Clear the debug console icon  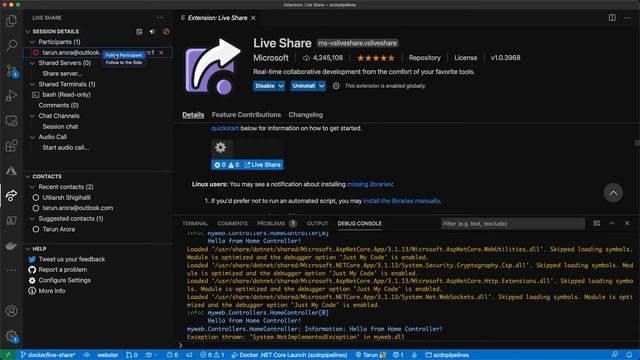(597, 223)
